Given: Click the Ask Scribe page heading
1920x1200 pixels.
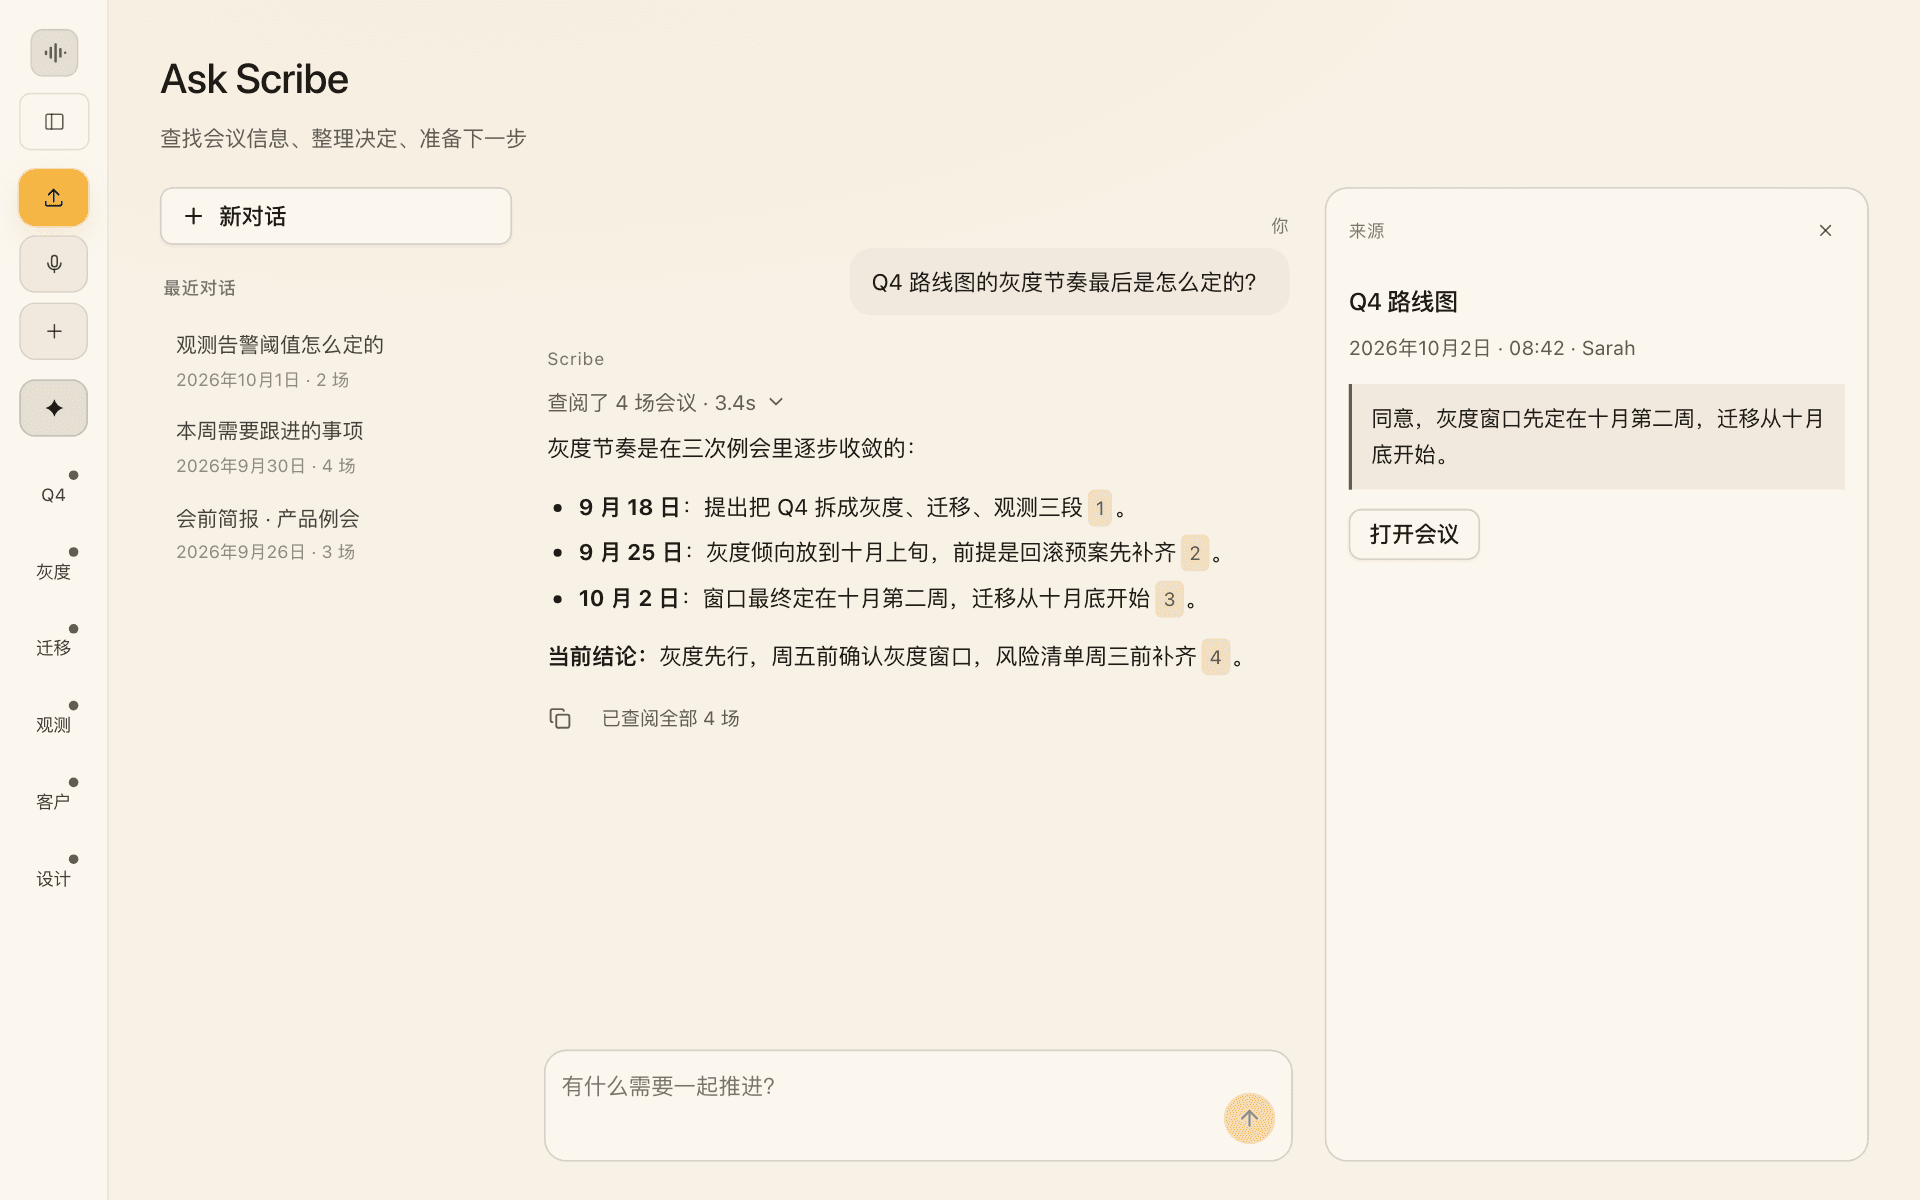Looking at the screenshot, I should [x=254, y=79].
